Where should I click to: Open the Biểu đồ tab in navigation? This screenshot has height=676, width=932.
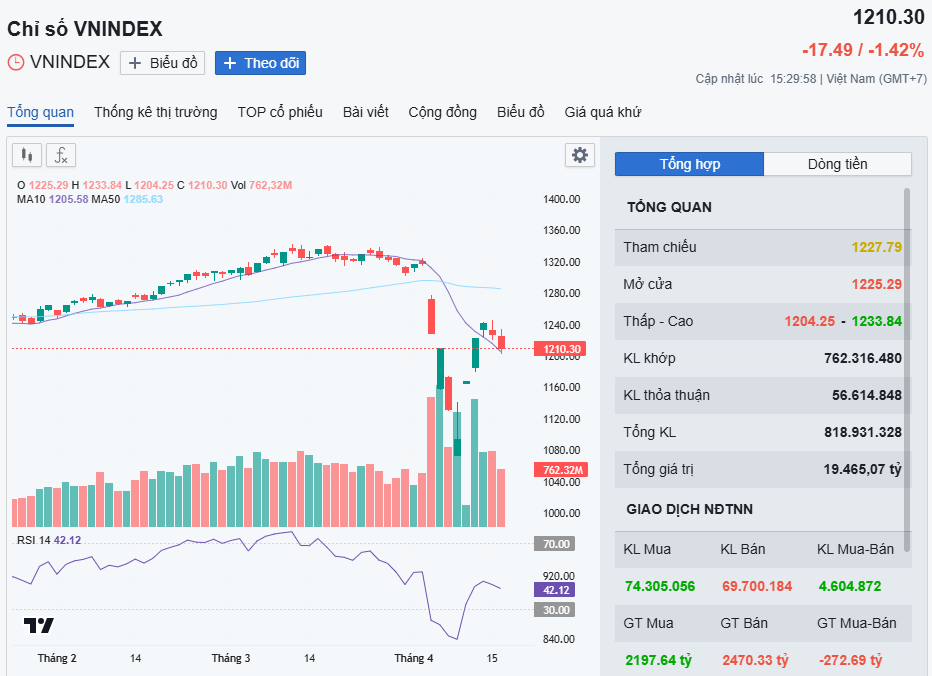tap(521, 112)
